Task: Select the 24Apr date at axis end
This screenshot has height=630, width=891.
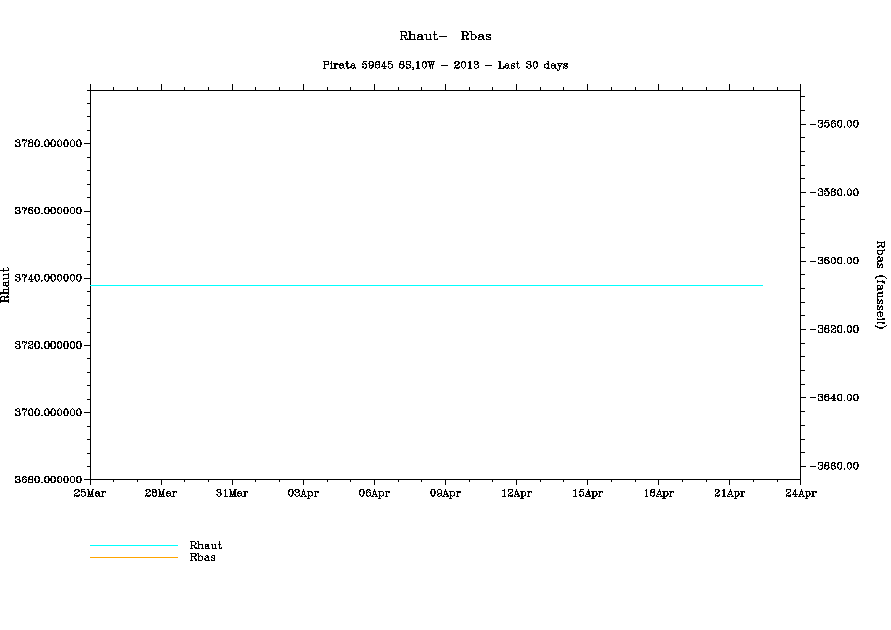Action: (799, 493)
